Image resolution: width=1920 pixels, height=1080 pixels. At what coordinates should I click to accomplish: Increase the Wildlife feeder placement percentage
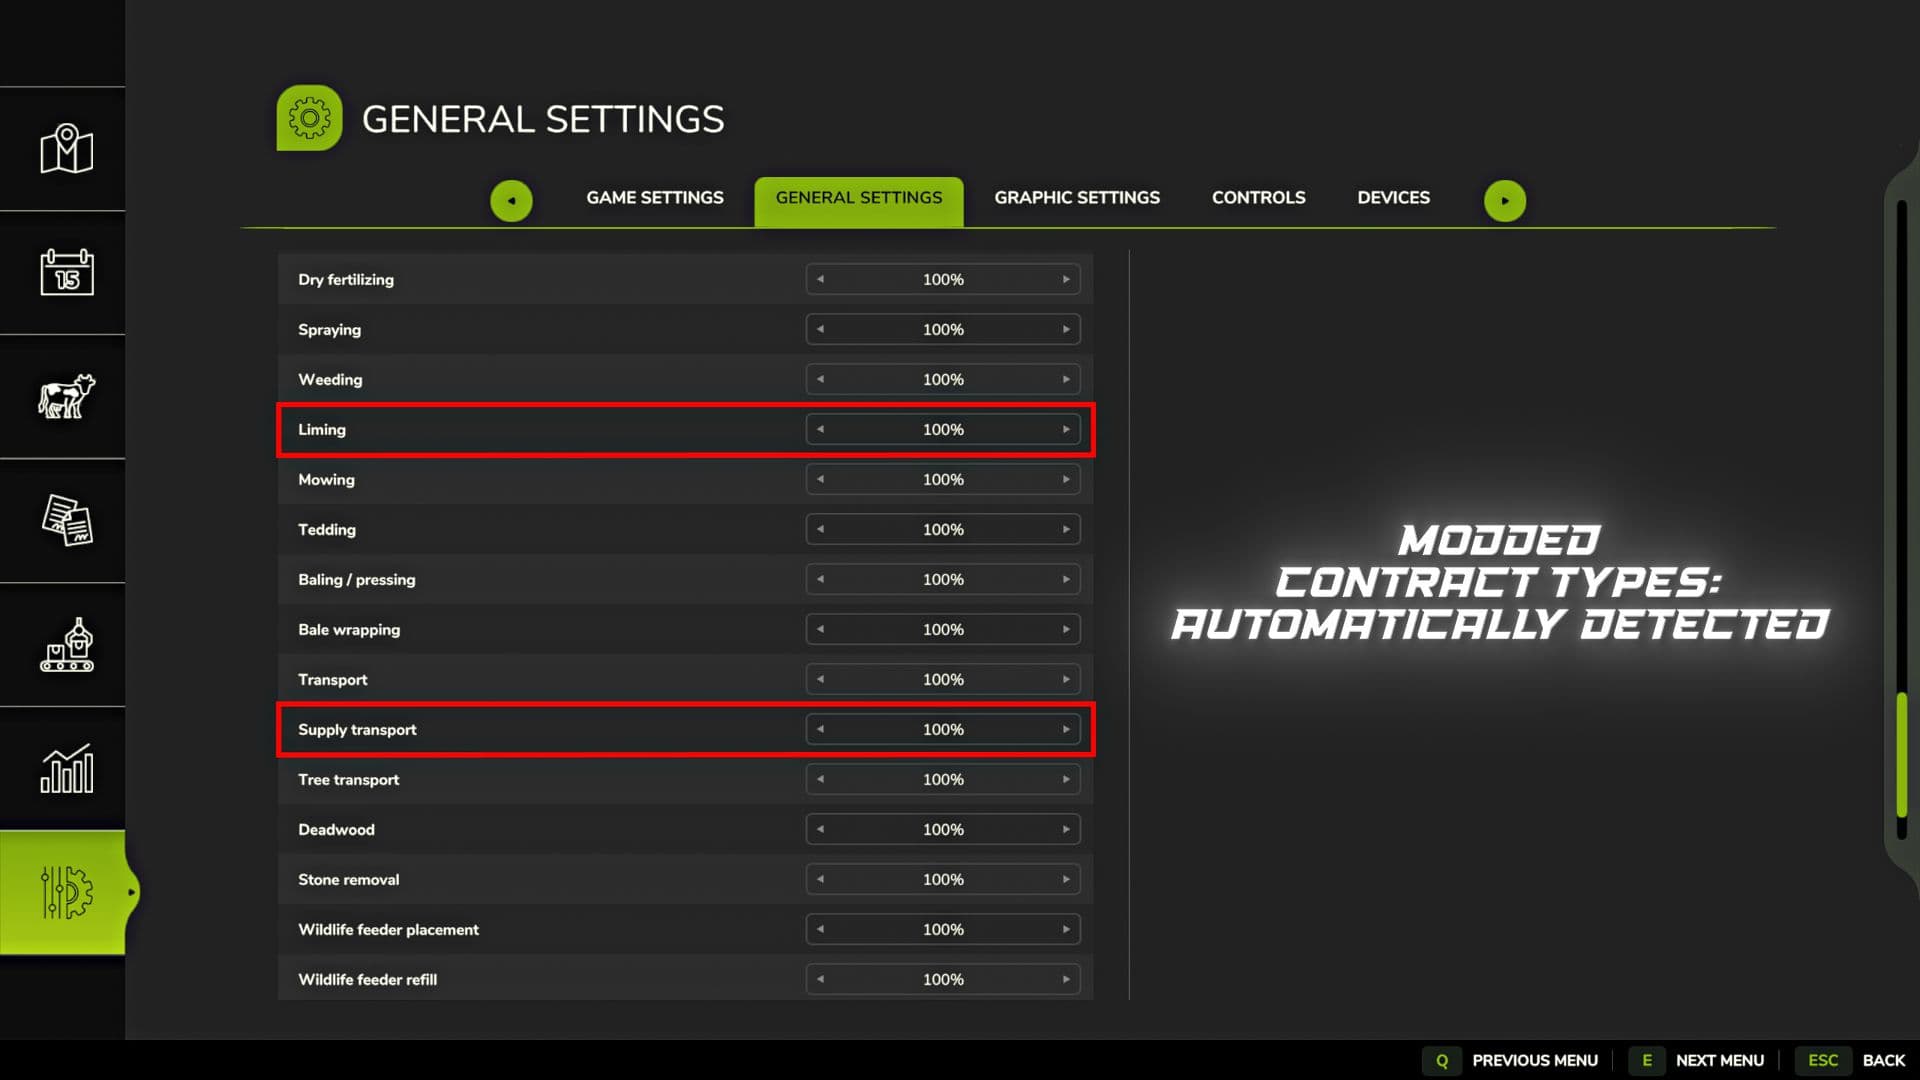point(1066,929)
